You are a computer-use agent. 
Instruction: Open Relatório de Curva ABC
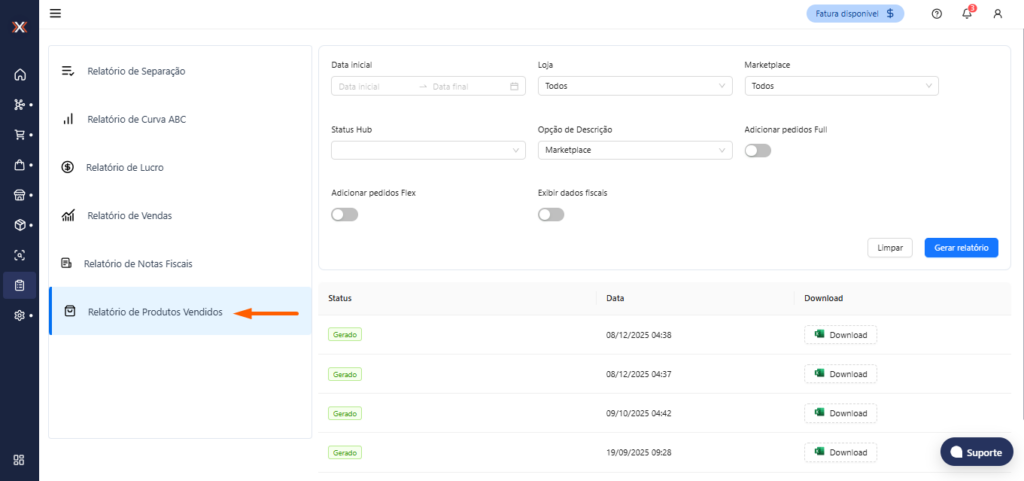[136, 119]
